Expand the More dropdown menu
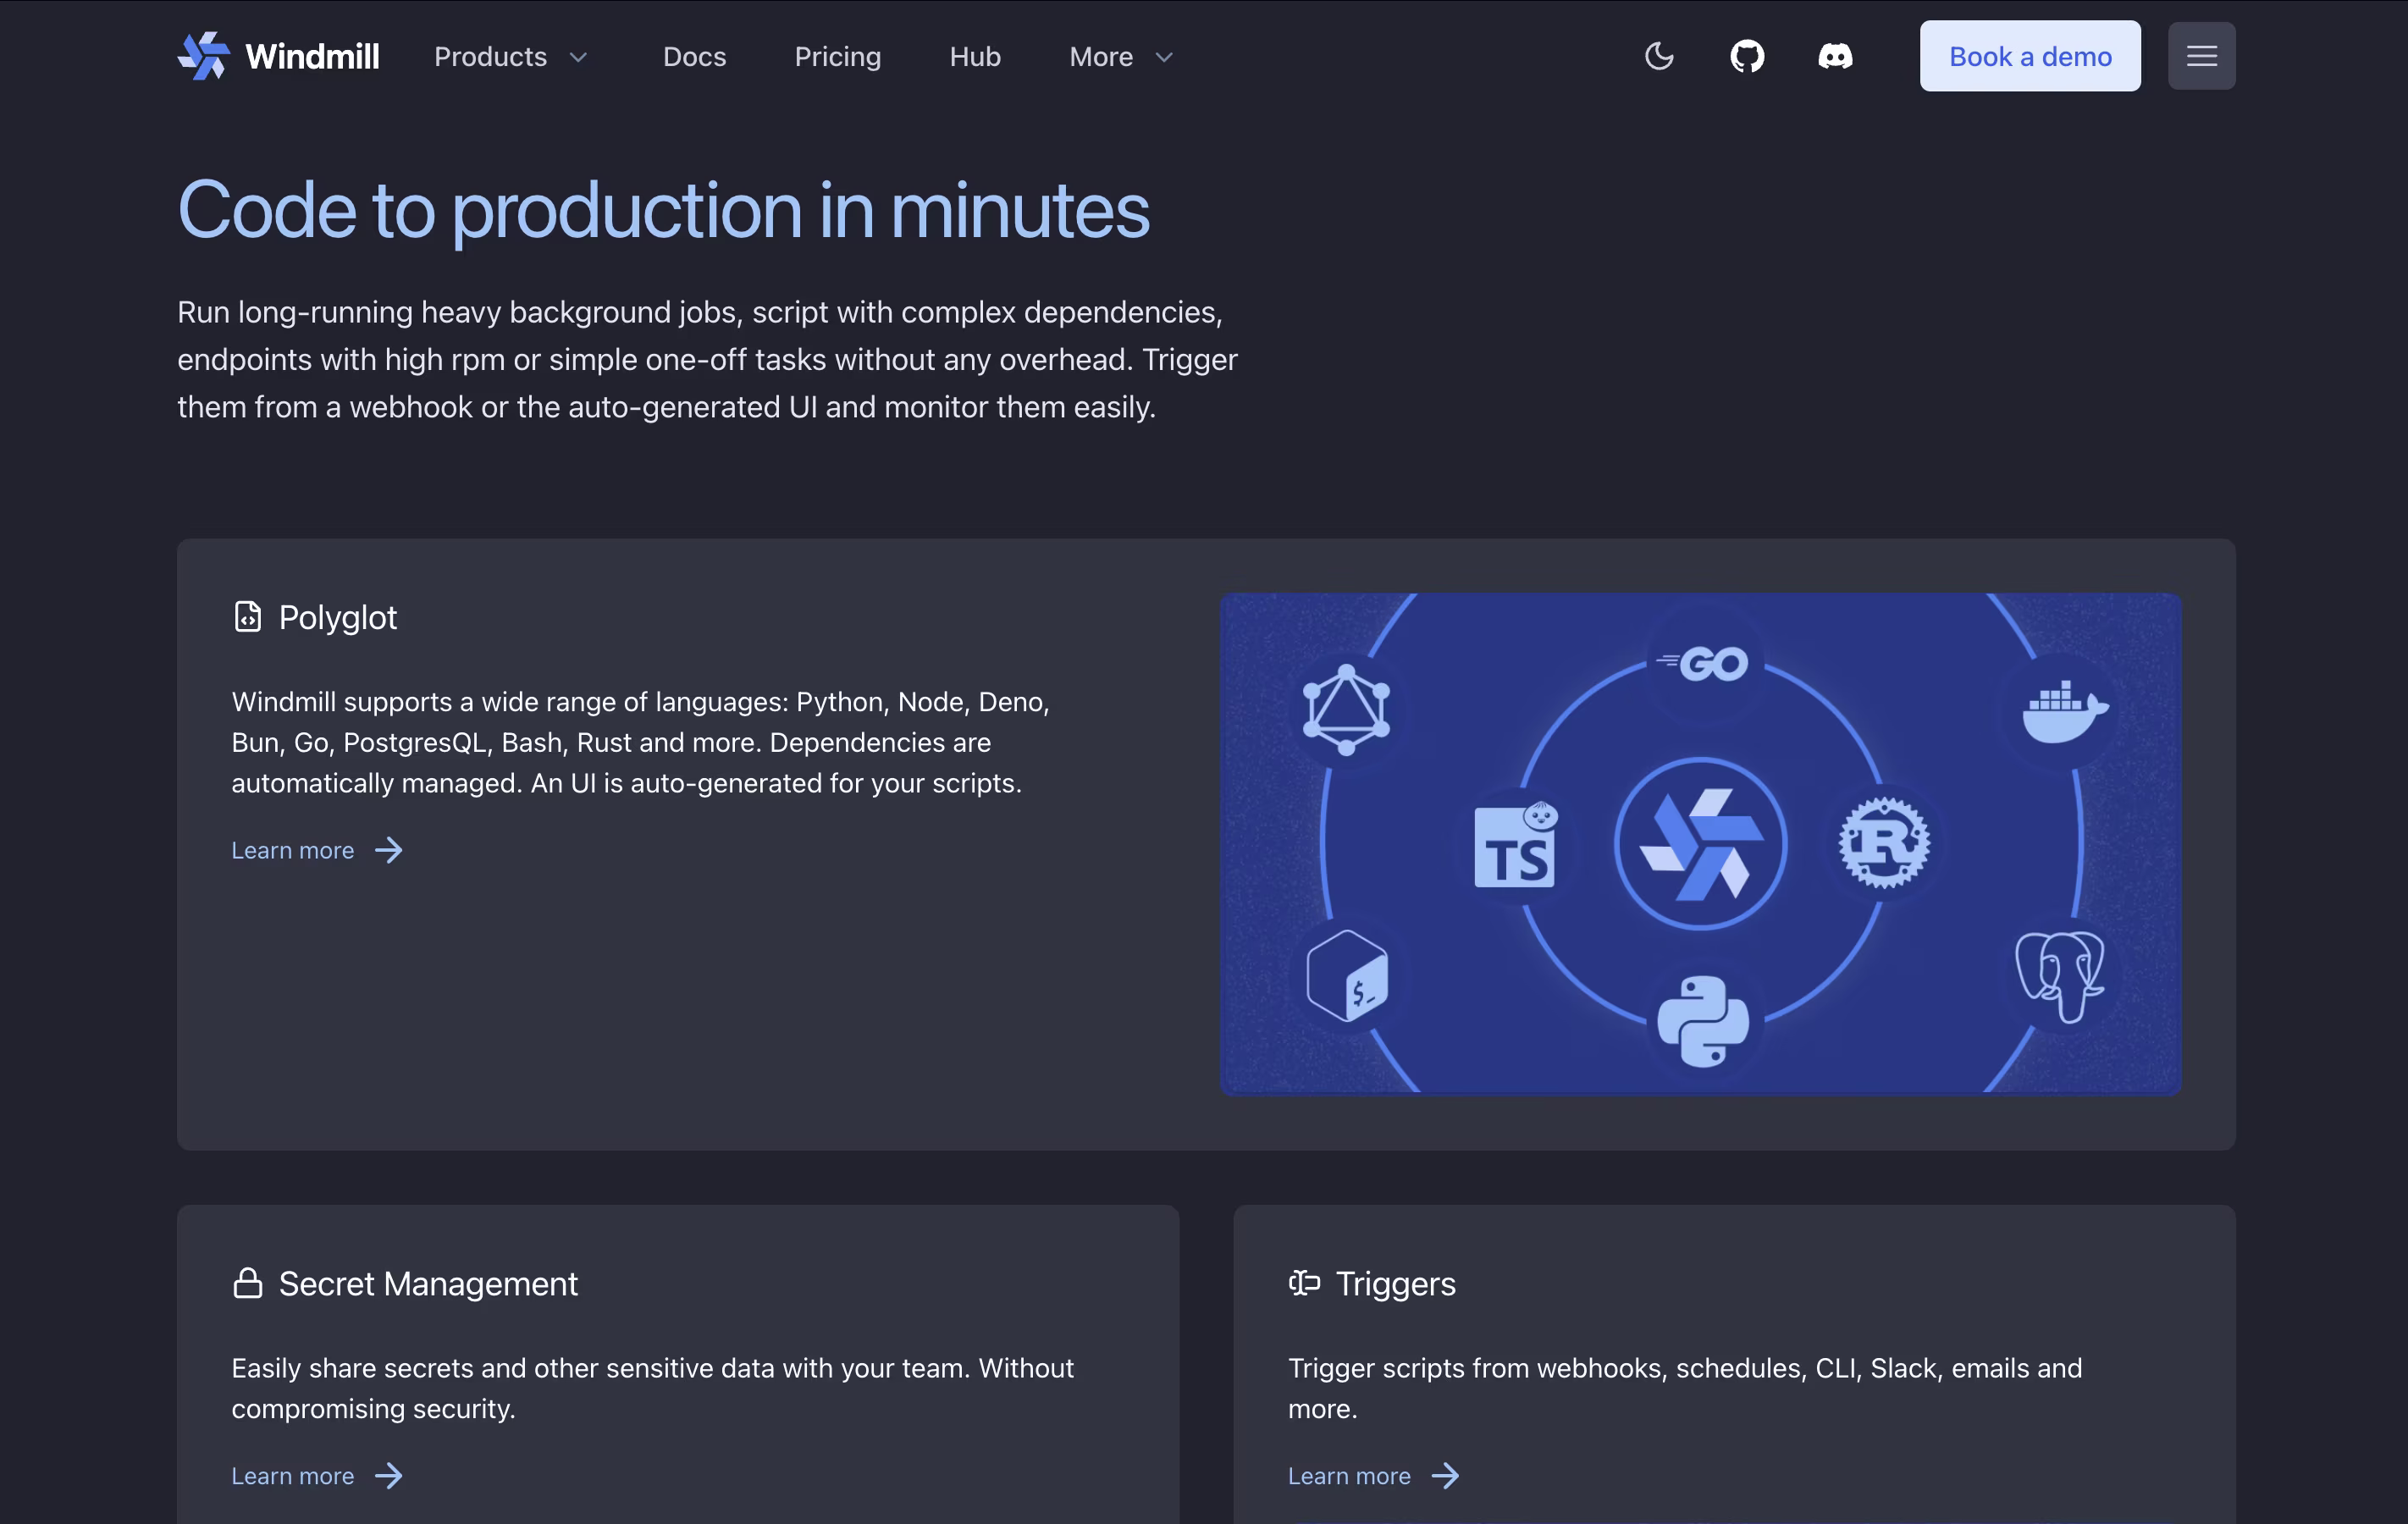 (x=1120, y=56)
